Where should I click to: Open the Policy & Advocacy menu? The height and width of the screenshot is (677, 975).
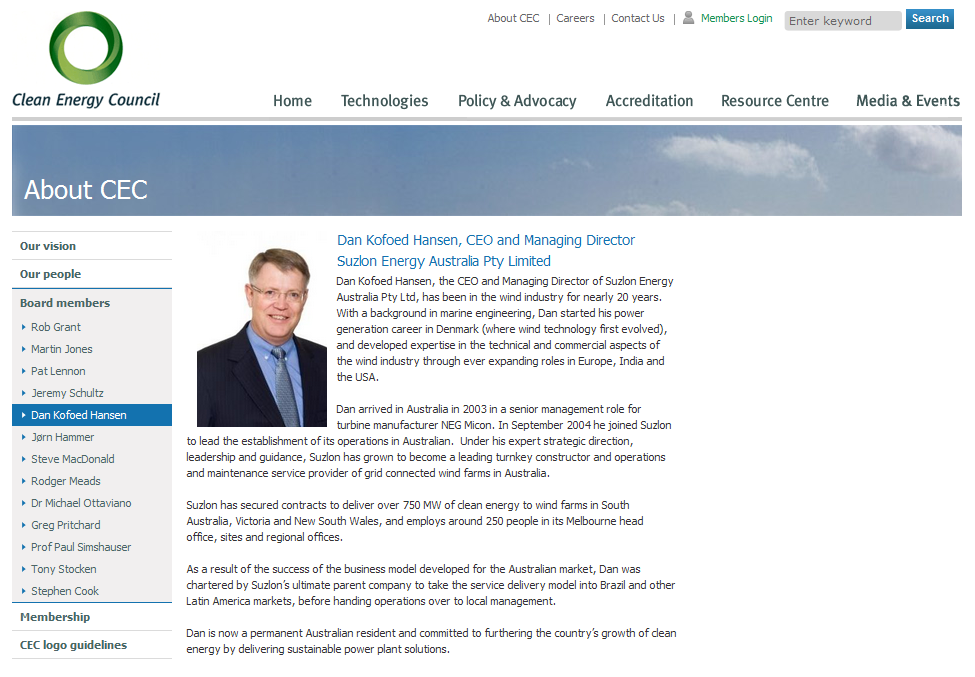click(517, 101)
